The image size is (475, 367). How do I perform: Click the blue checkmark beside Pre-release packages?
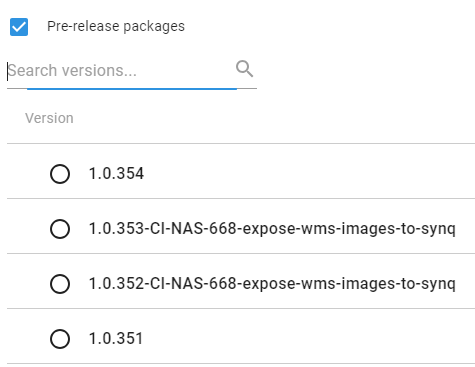coord(19,27)
